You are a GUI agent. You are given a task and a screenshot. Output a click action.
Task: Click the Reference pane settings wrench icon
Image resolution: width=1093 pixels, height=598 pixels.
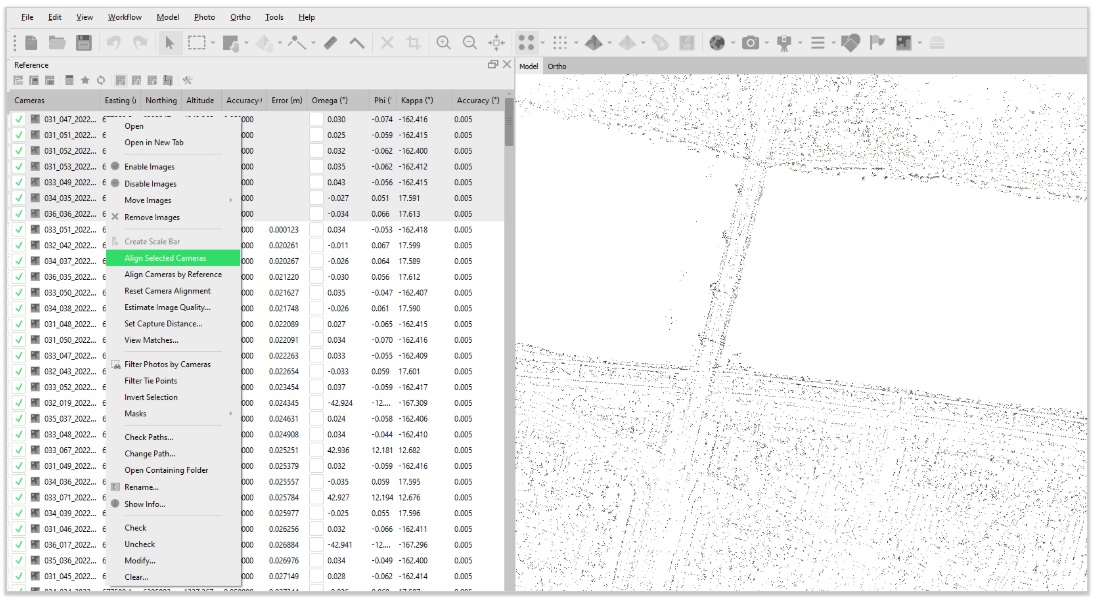[187, 80]
